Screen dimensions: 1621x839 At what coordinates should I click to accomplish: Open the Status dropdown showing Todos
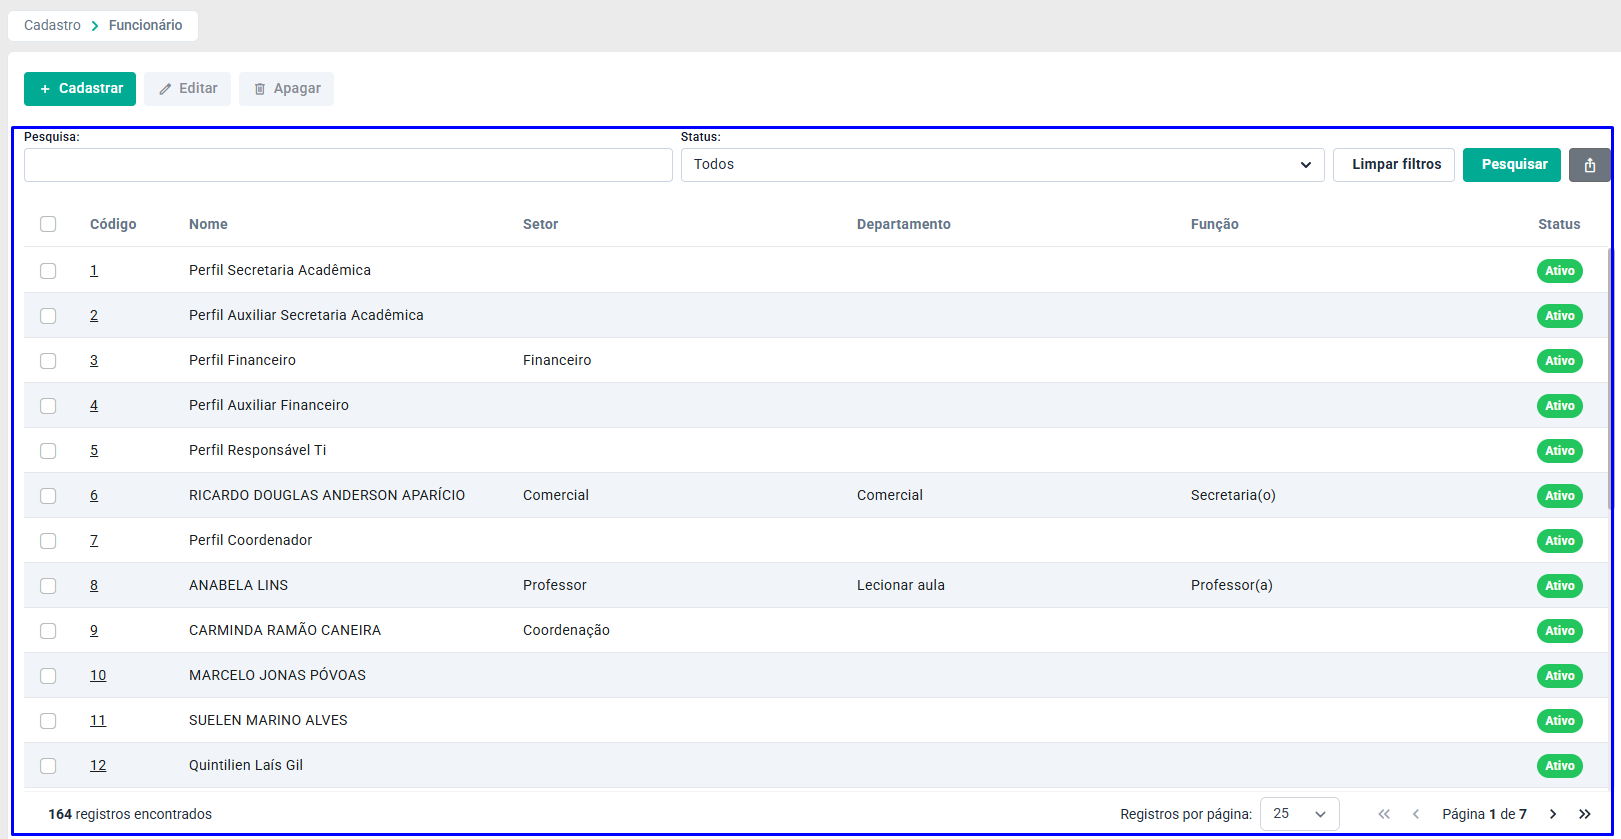pyautogui.click(x=1003, y=165)
